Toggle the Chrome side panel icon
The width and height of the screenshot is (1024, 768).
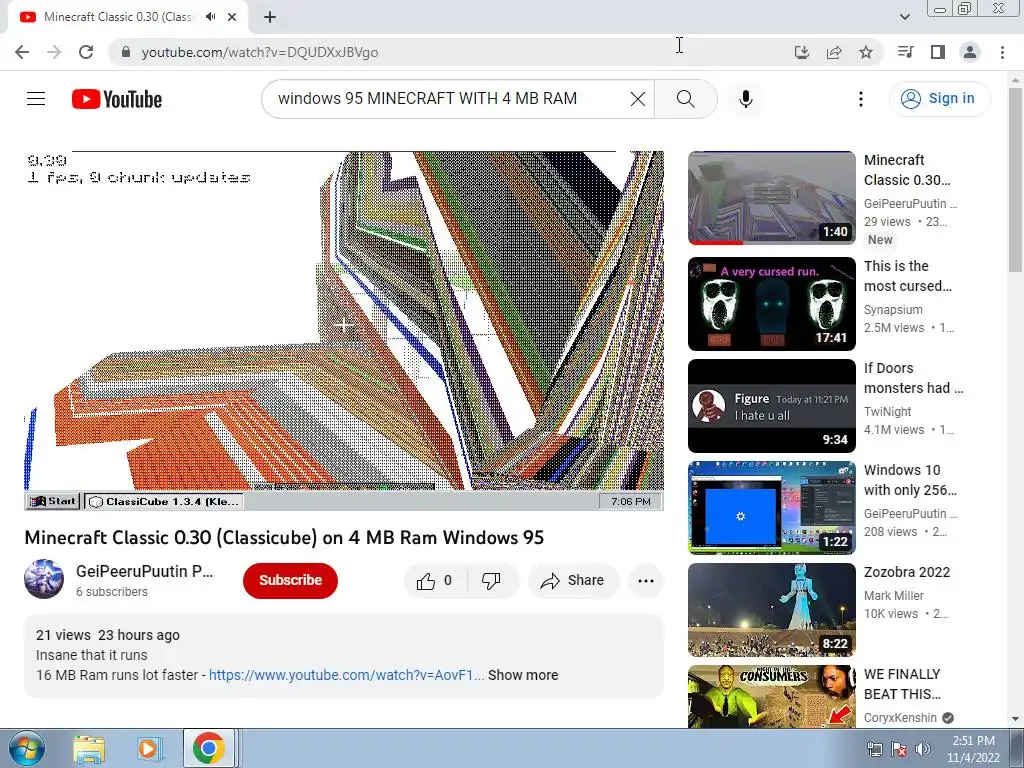click(x=938, y=52)
